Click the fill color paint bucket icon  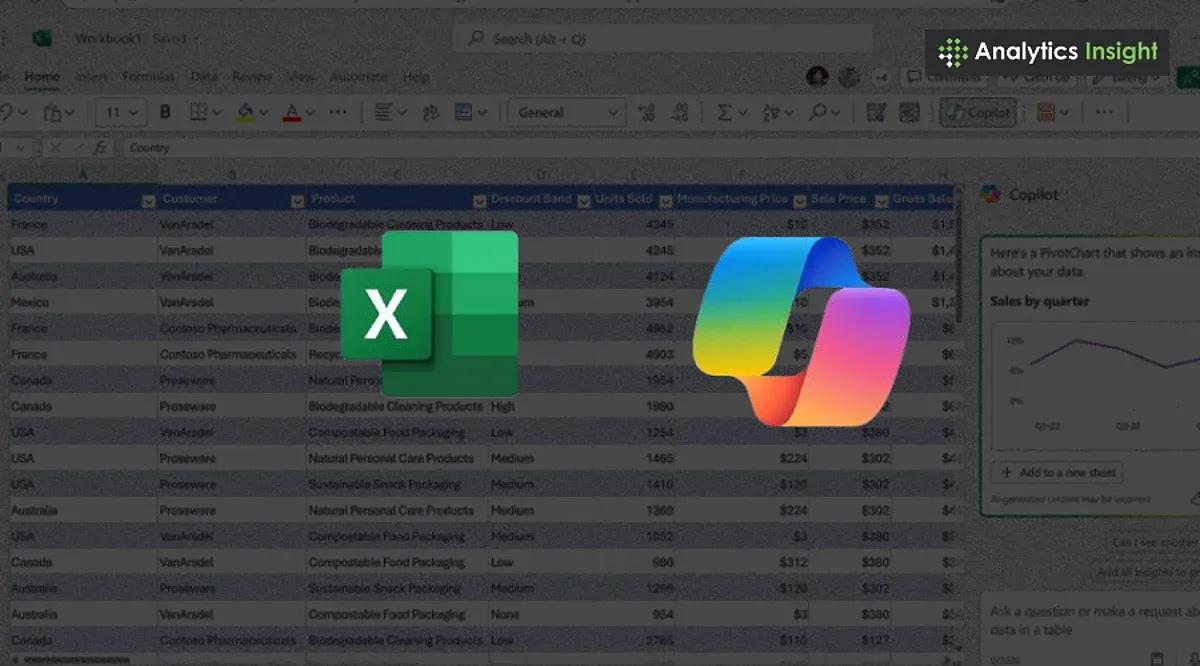coord(245,112)
